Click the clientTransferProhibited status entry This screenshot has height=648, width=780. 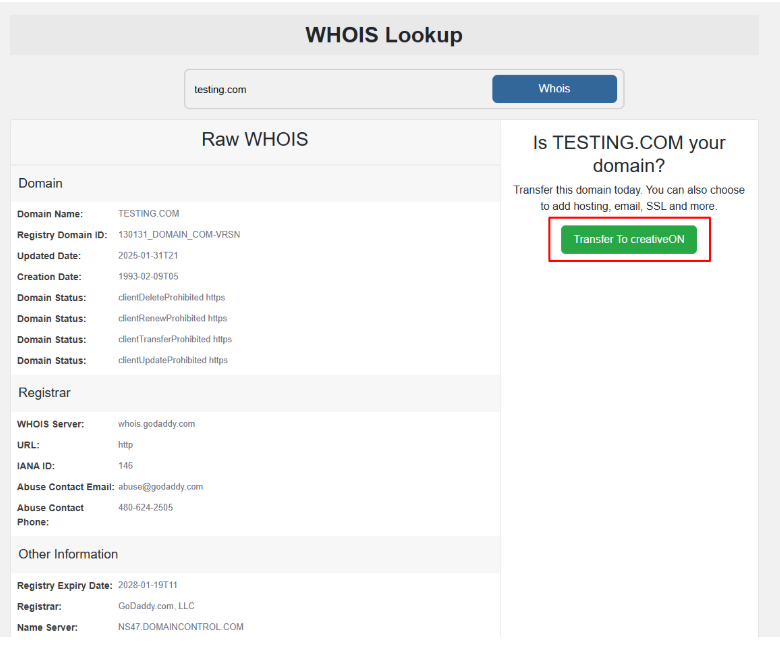coord(174,339)
